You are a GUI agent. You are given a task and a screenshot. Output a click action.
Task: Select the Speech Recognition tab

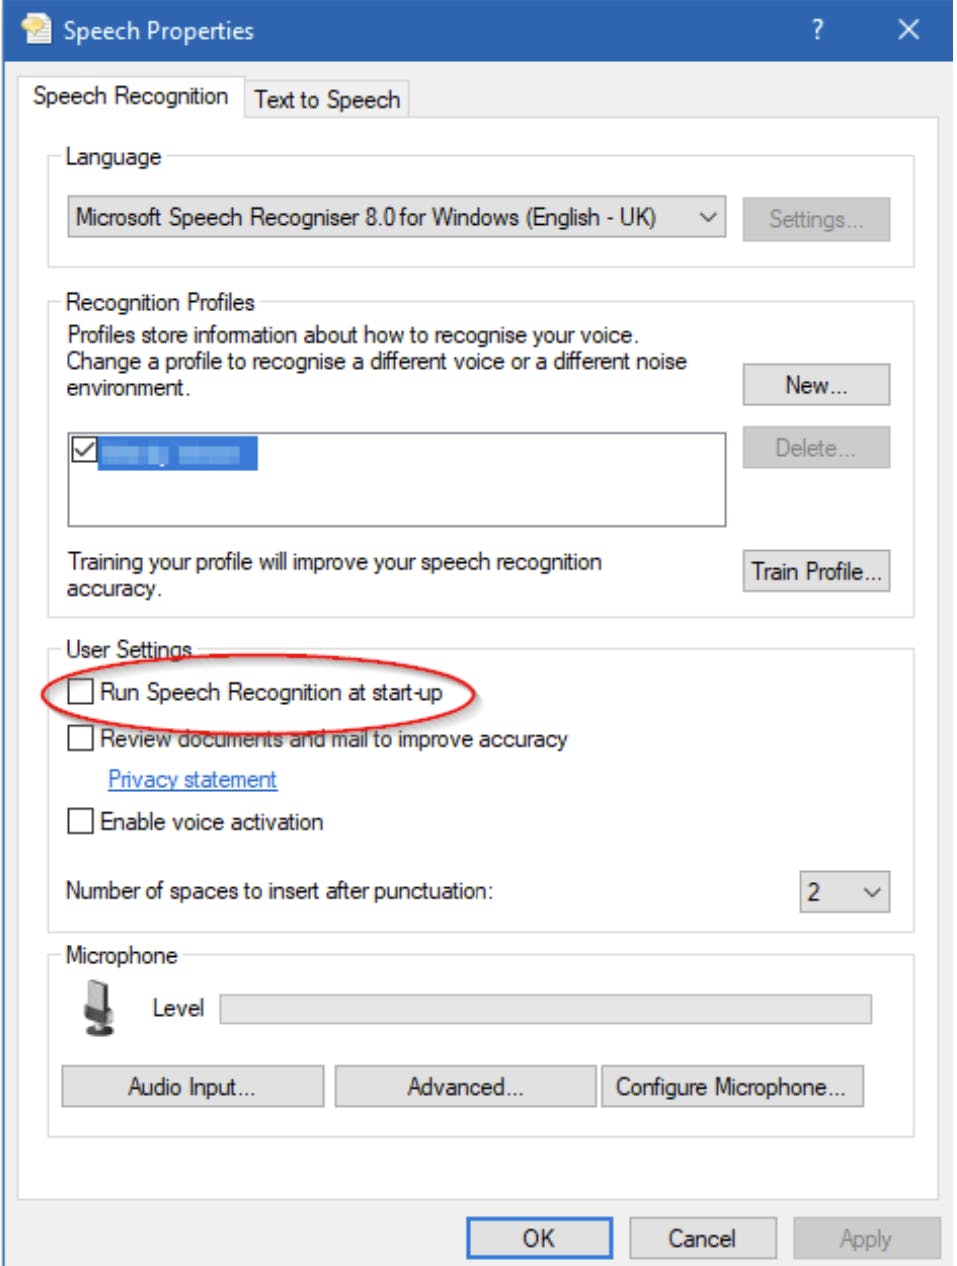(x=130, y=97)
